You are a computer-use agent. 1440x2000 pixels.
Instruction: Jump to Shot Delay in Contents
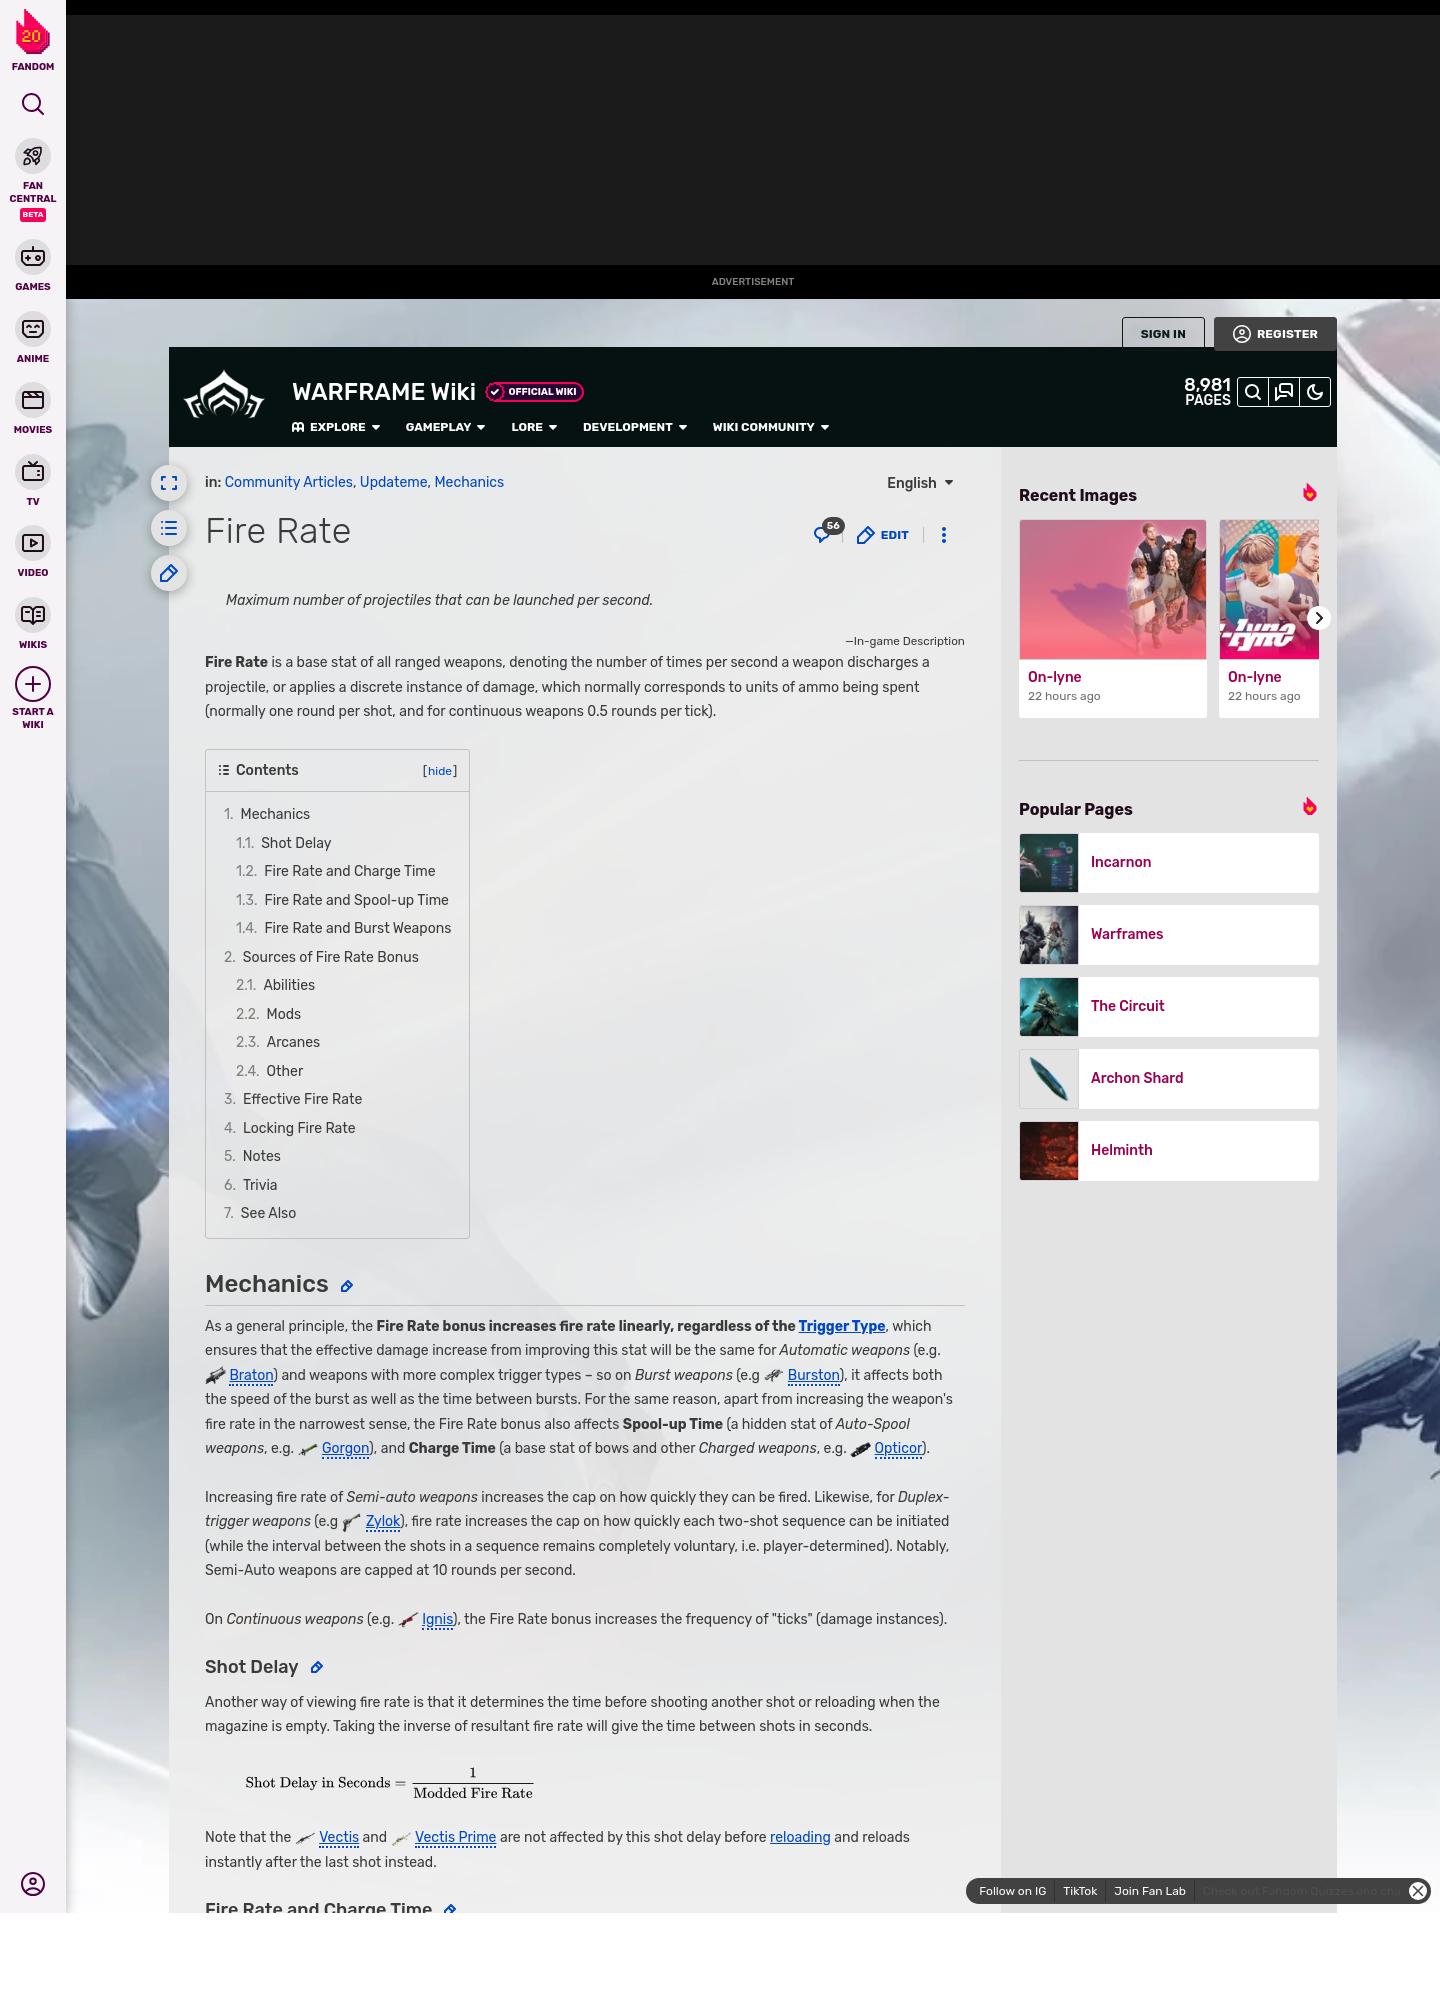[x=284, y=843]
